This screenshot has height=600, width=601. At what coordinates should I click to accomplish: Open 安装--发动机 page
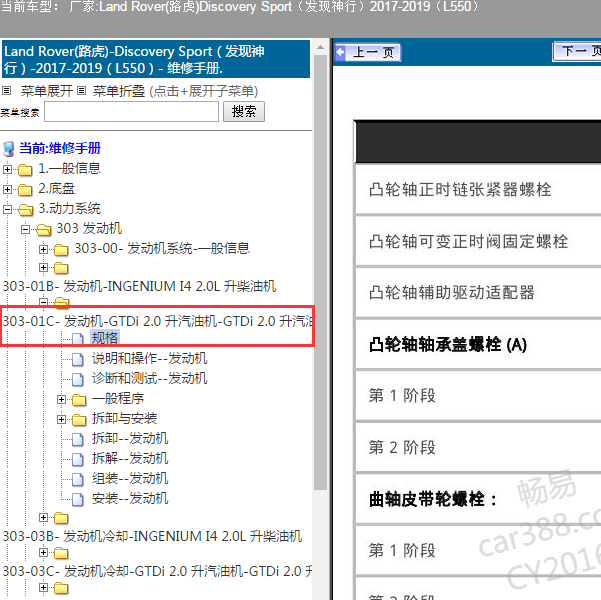pos(130,498)
